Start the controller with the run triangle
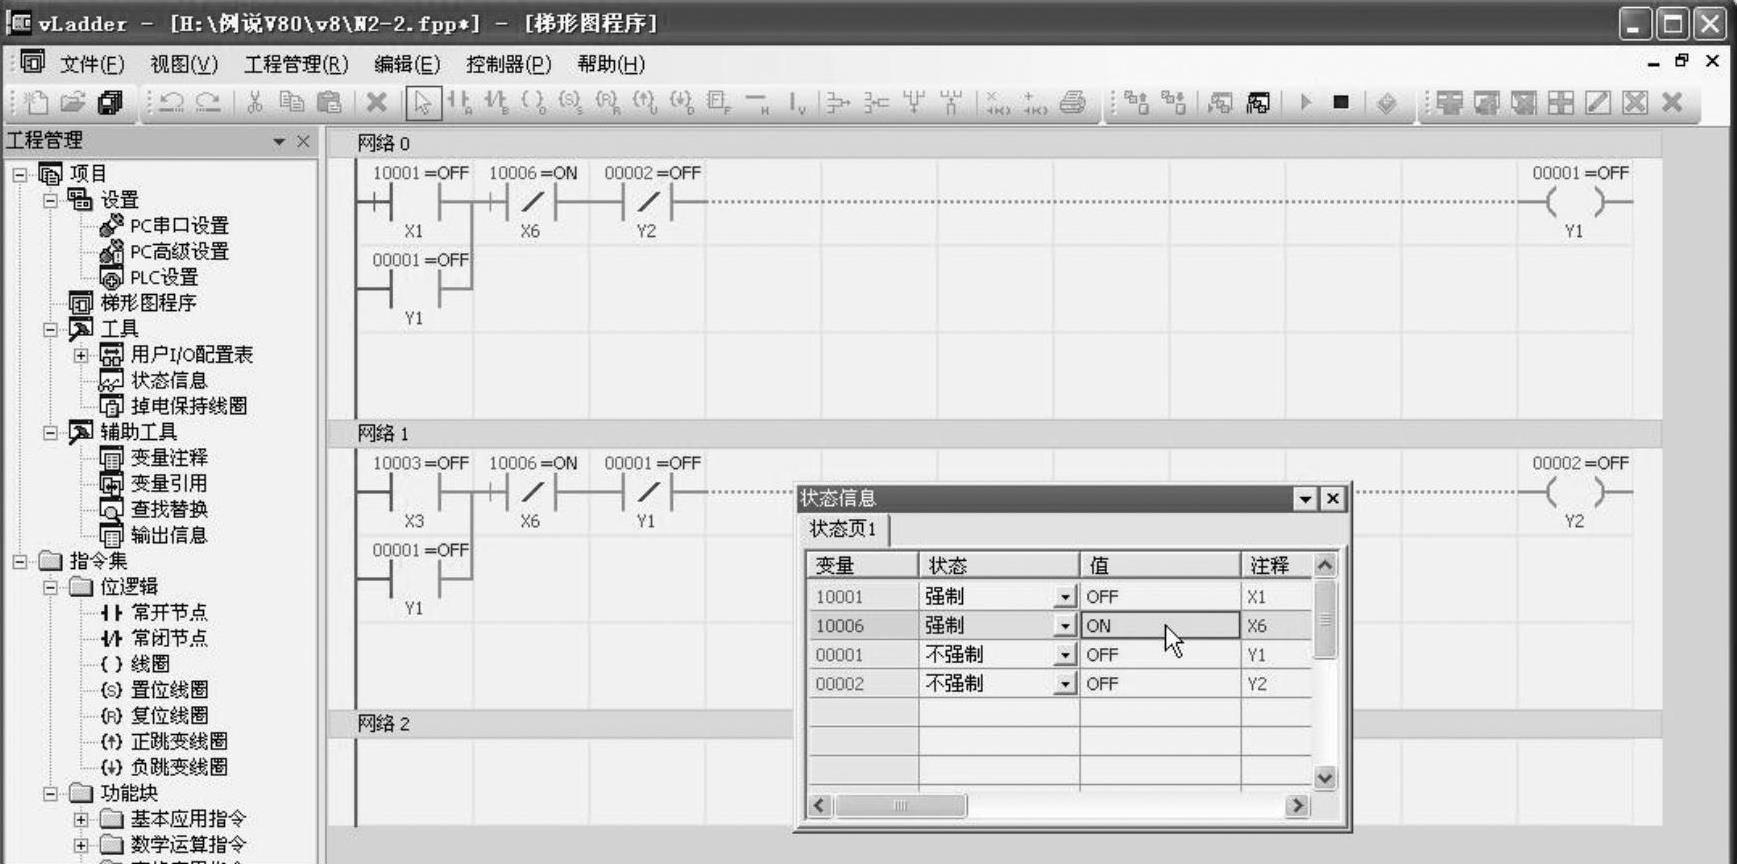1737x864 pixels. click(x=1305, y=102)
